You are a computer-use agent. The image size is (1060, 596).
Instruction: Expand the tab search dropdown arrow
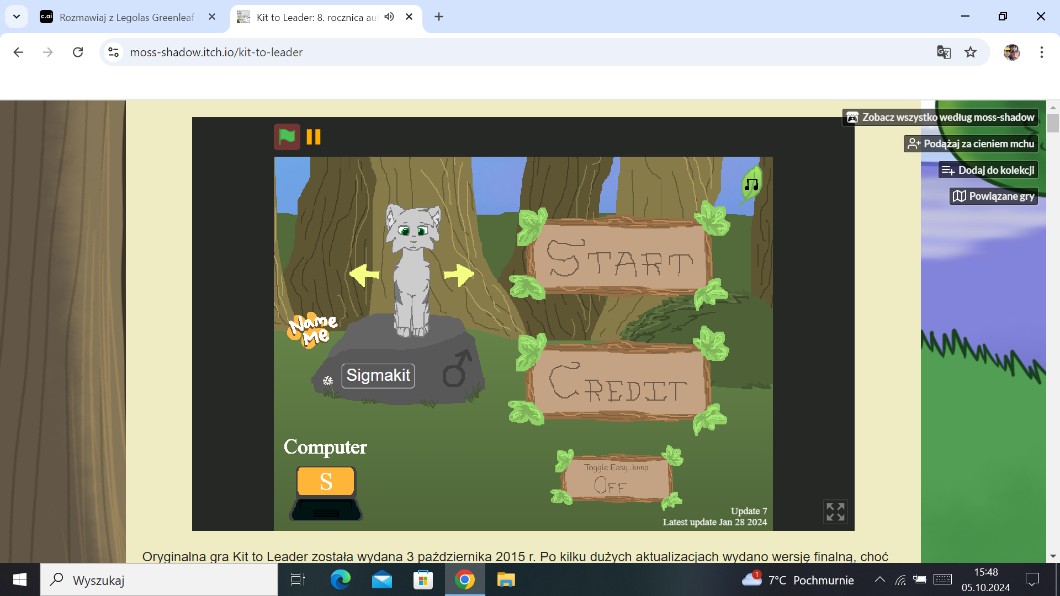(16, 17)
